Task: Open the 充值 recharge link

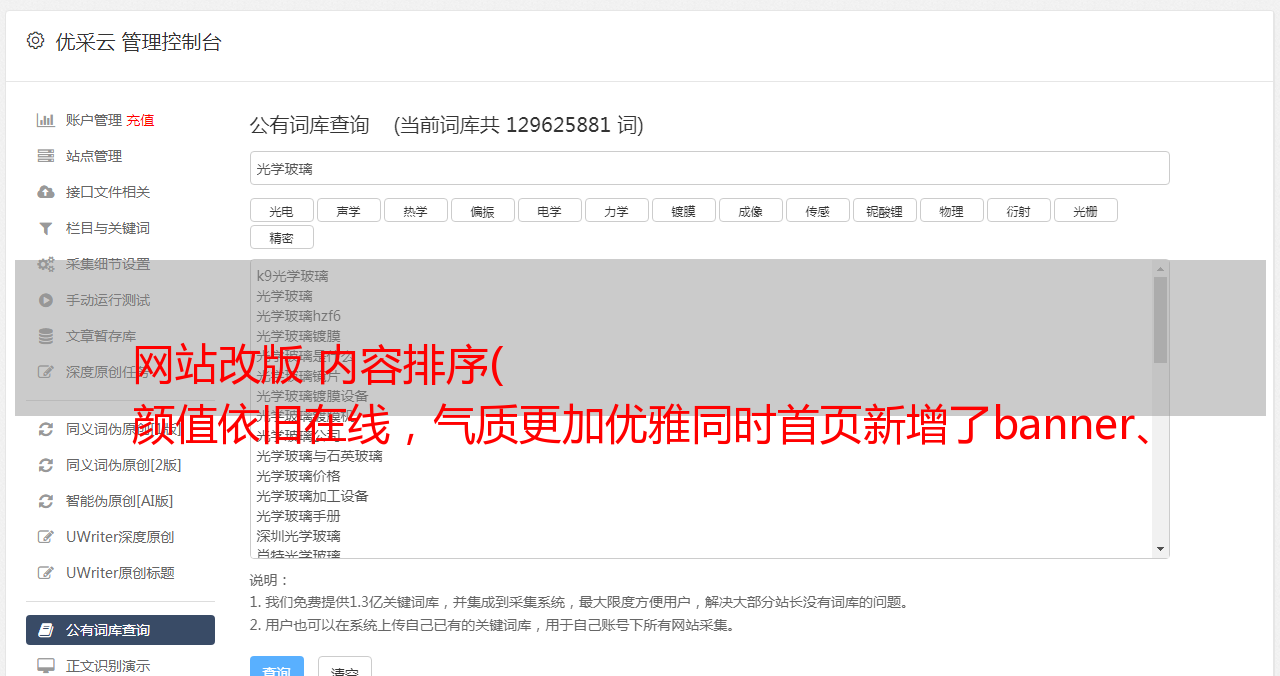Action: 140,120
